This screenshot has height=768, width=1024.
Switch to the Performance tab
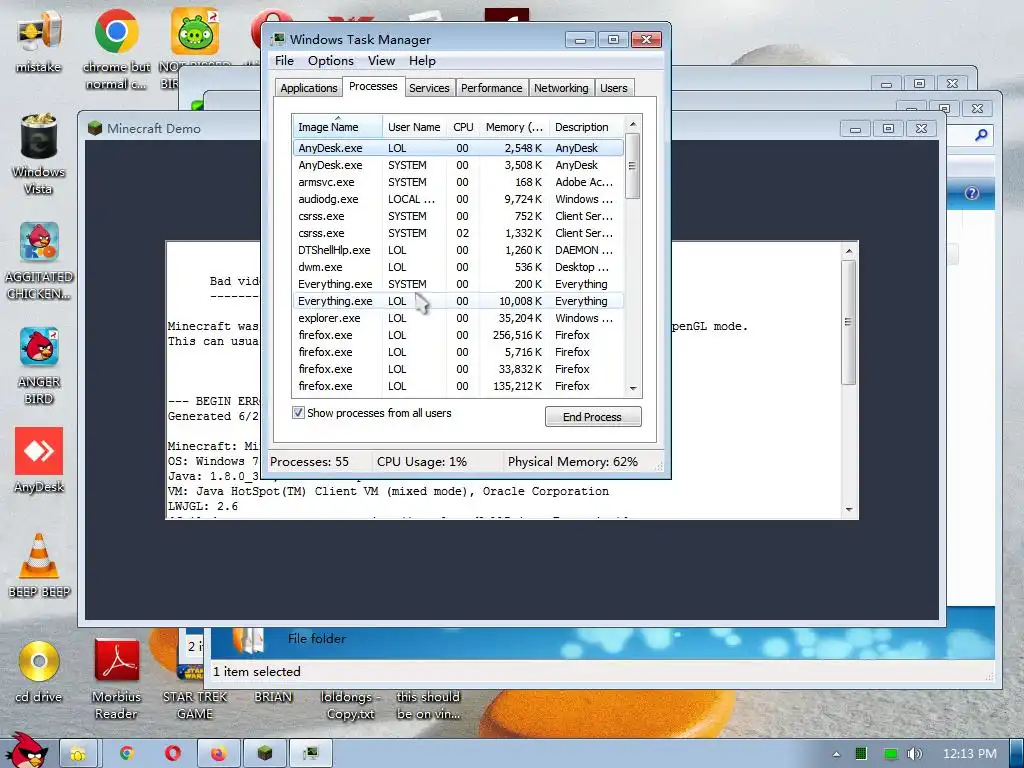[491, 88]
